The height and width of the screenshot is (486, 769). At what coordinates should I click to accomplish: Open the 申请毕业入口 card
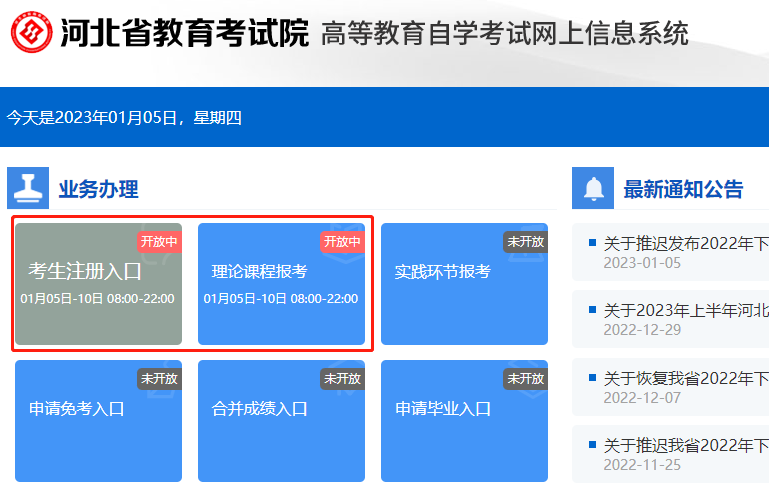464,421
